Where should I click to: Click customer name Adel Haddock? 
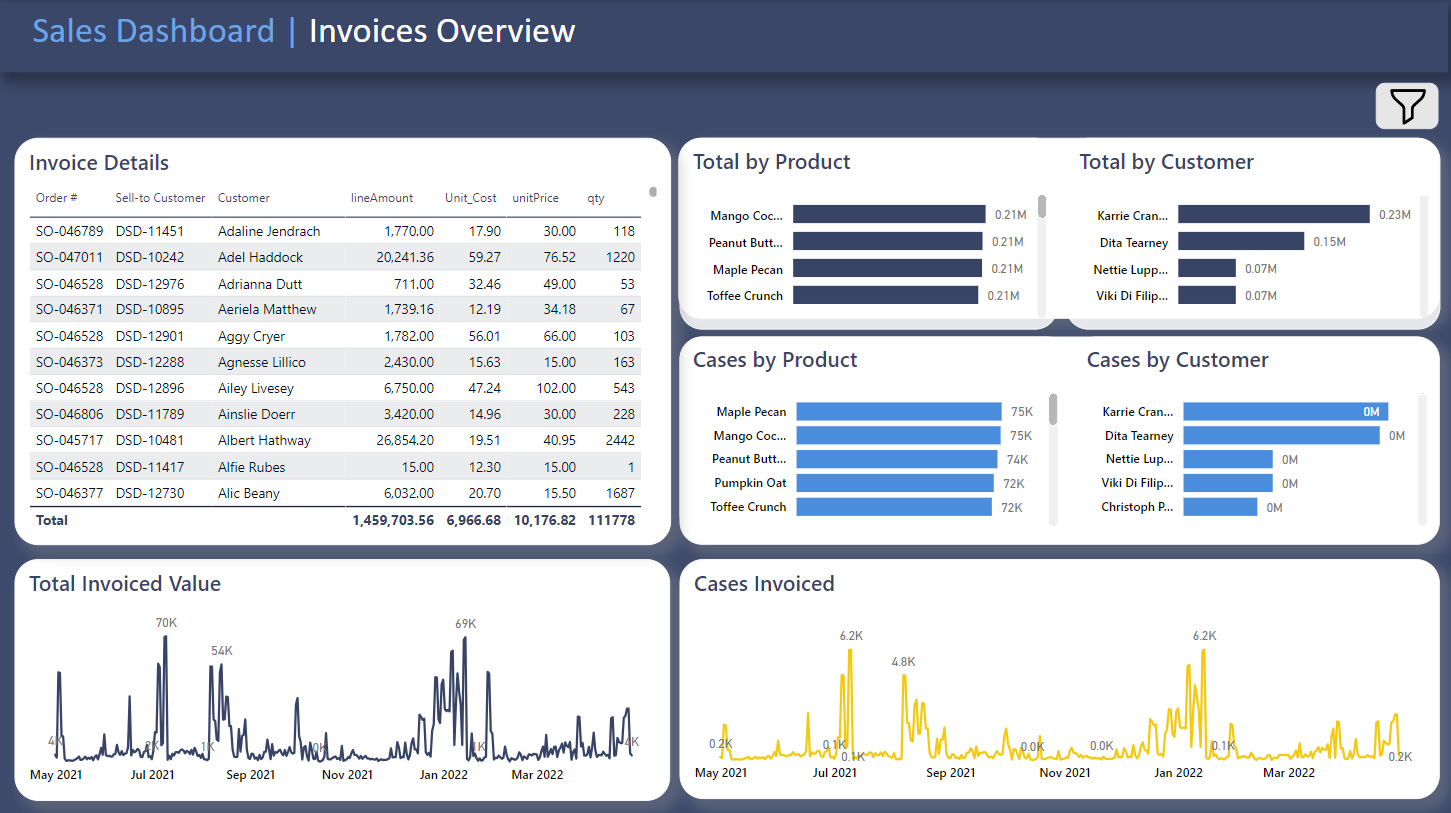point(260,257)
